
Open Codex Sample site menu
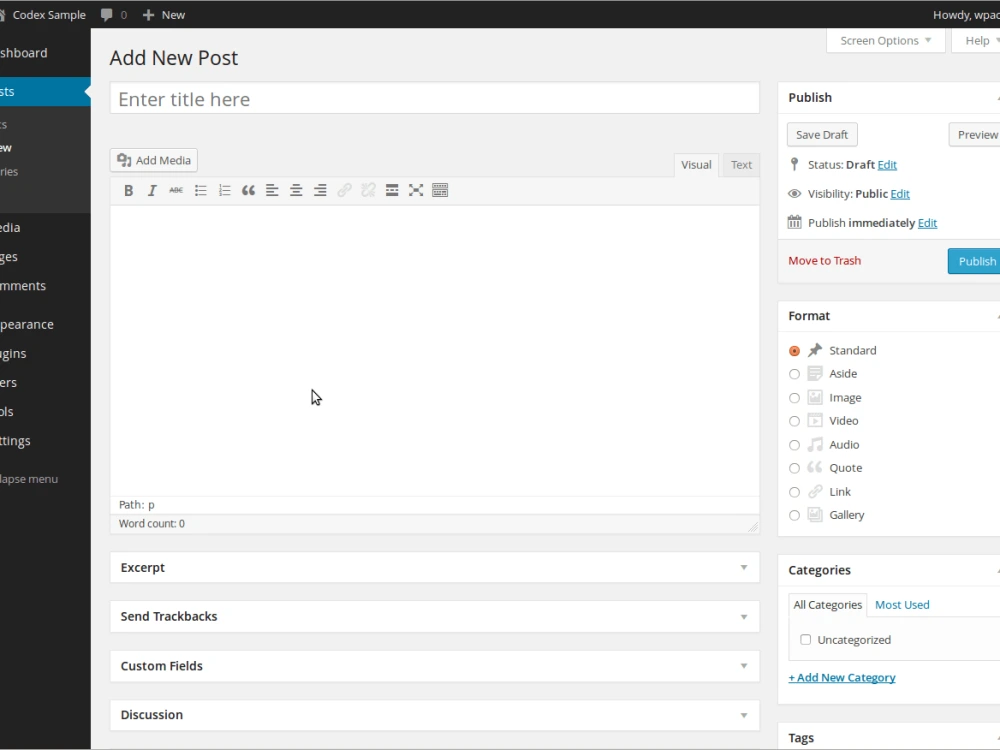[43, 15]
